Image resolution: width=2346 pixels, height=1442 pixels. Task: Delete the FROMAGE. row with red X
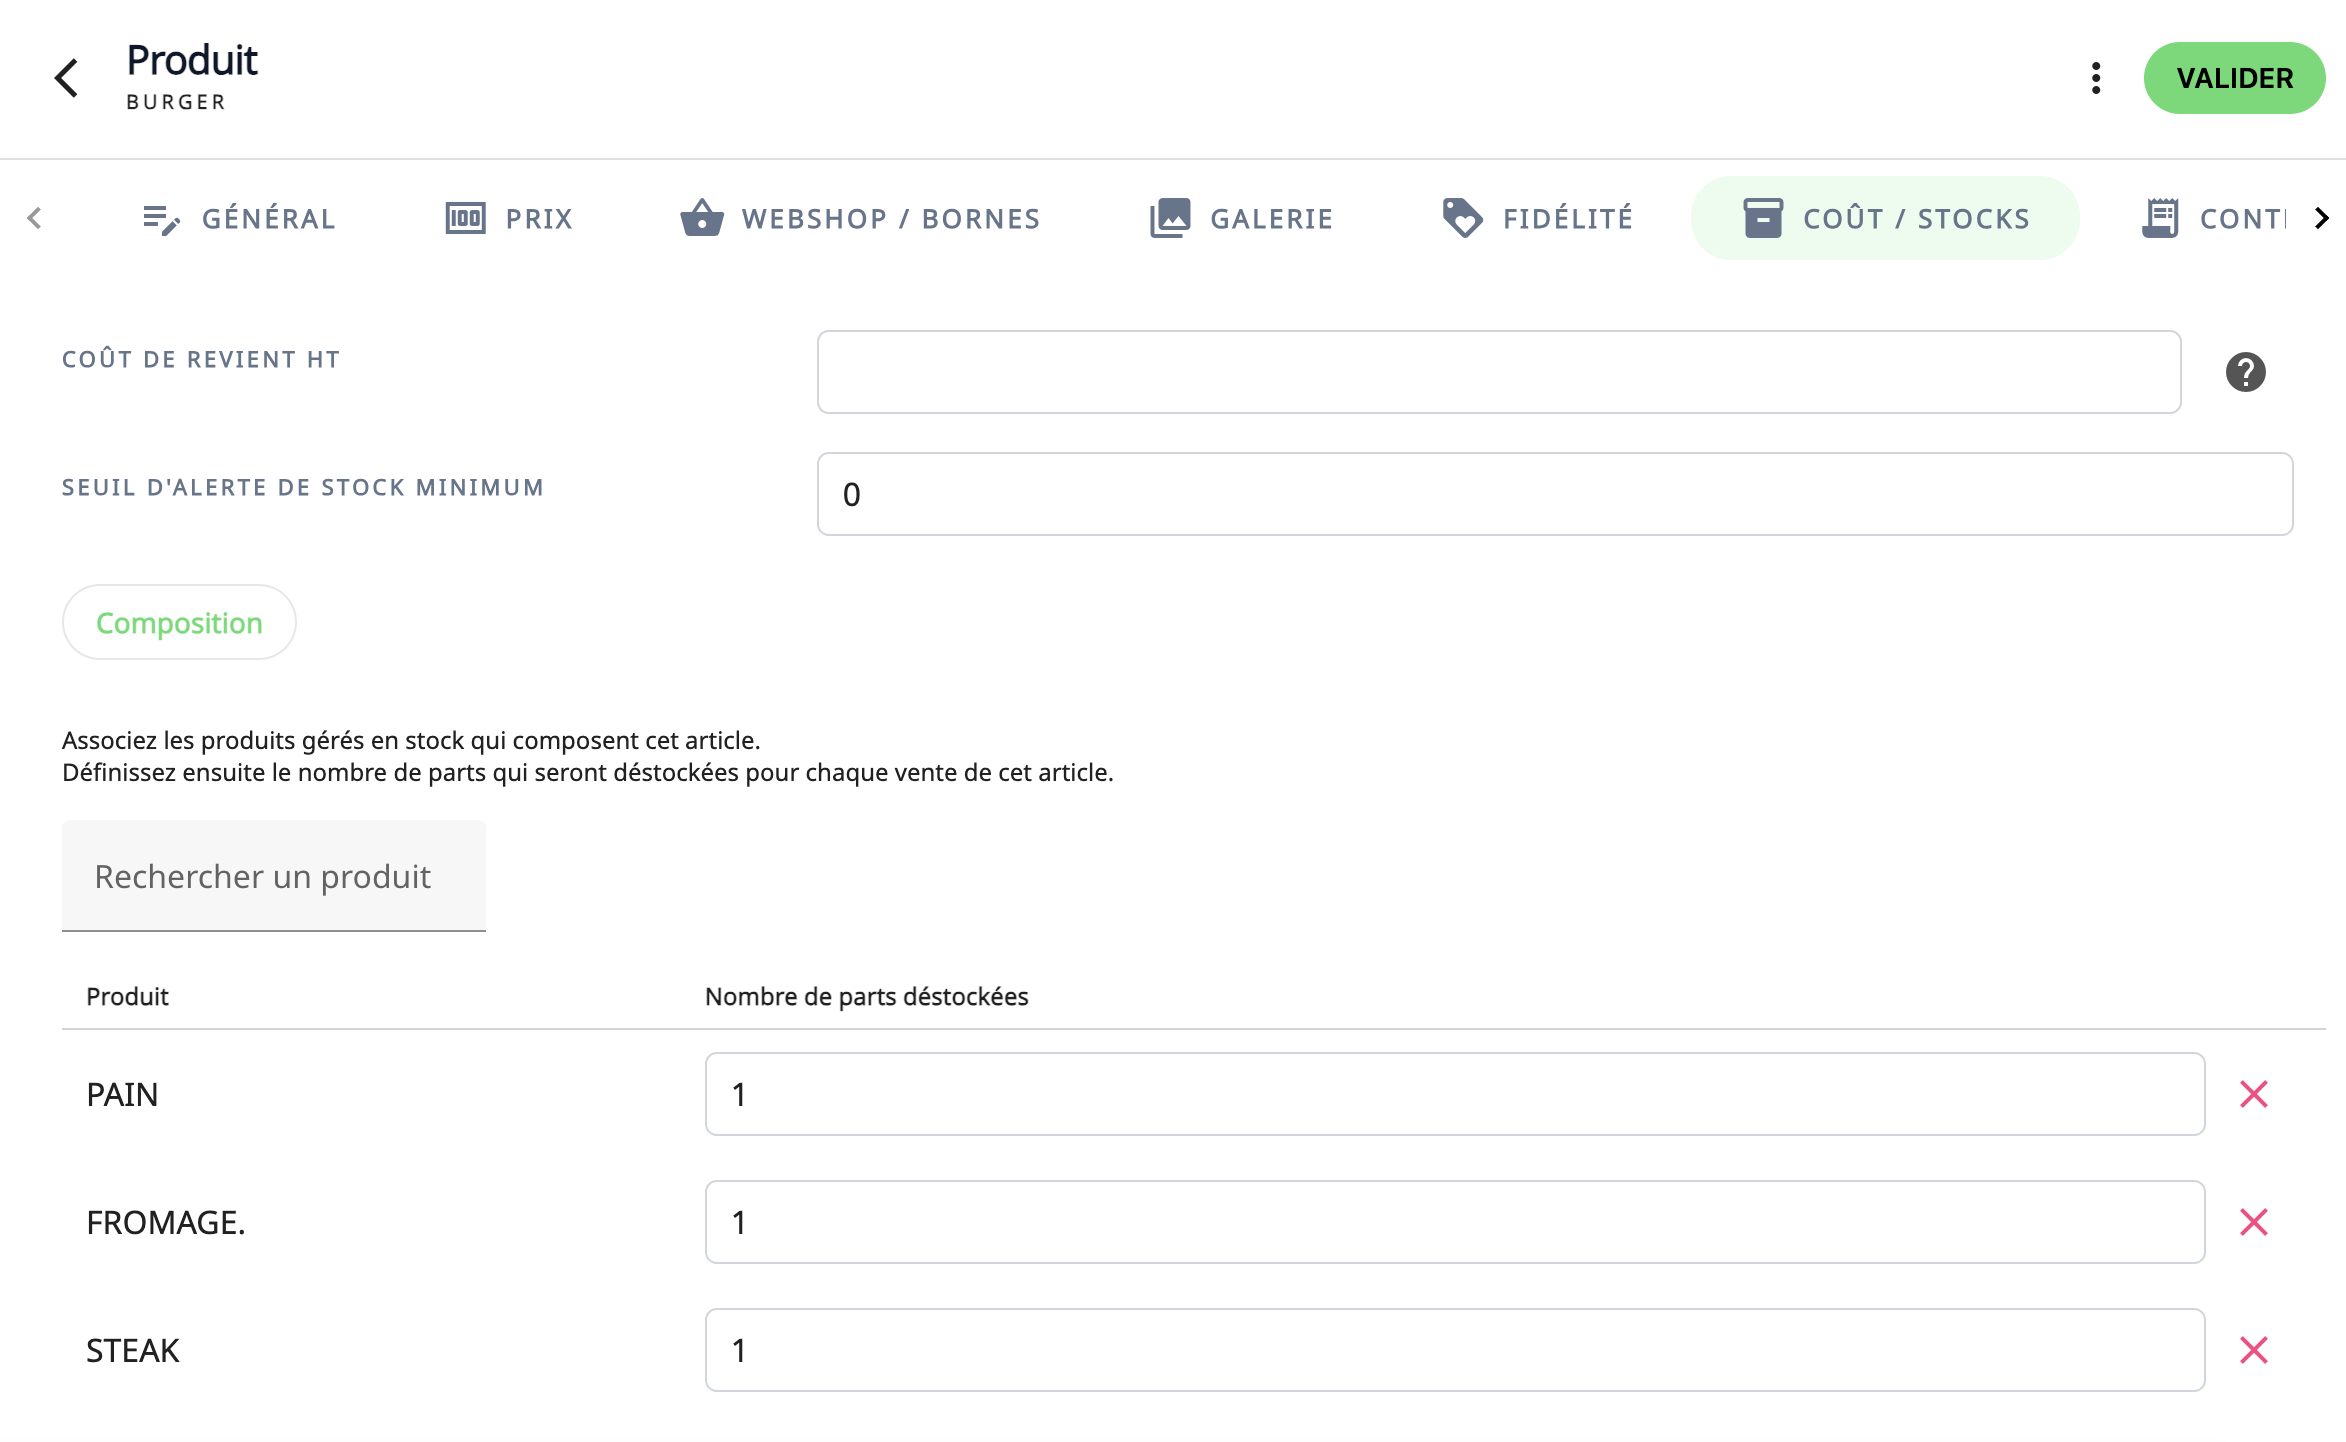click(2253, 1222)
